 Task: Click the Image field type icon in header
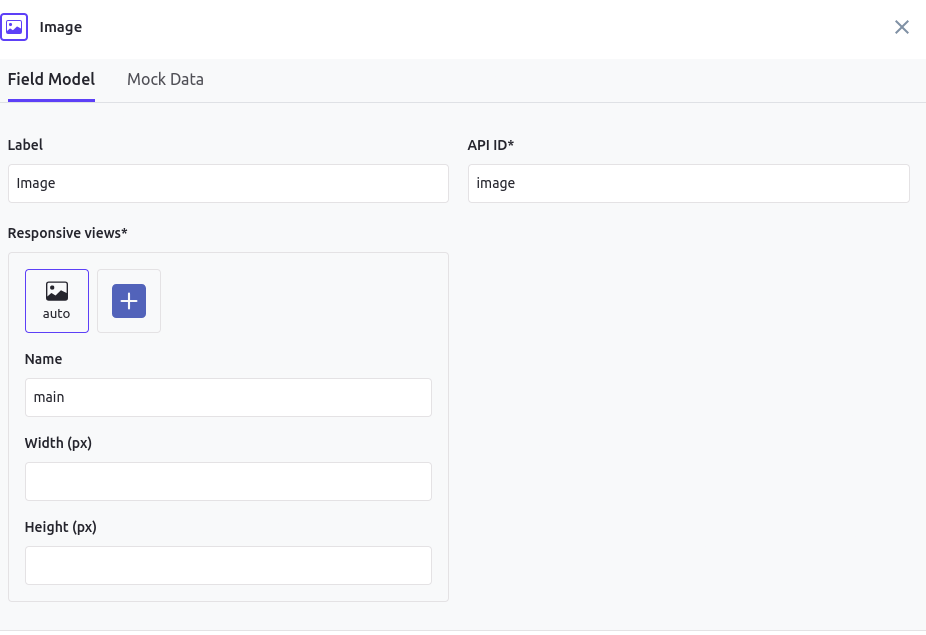[14, 27]
